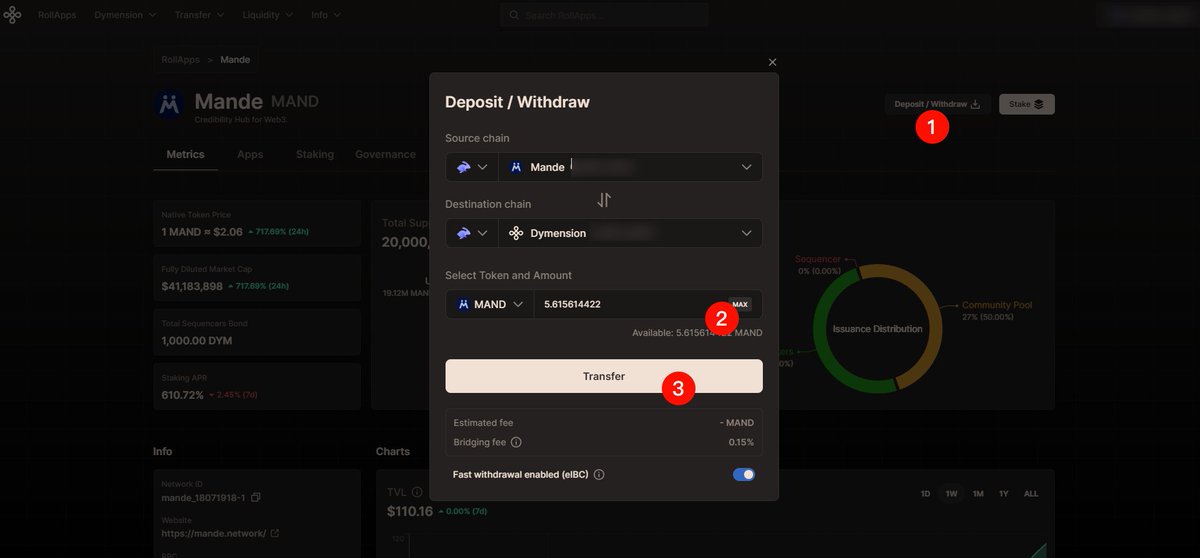Open the RollApps menu in top bar
Viewport: 1200px width, 558px height.
point(56,16)
